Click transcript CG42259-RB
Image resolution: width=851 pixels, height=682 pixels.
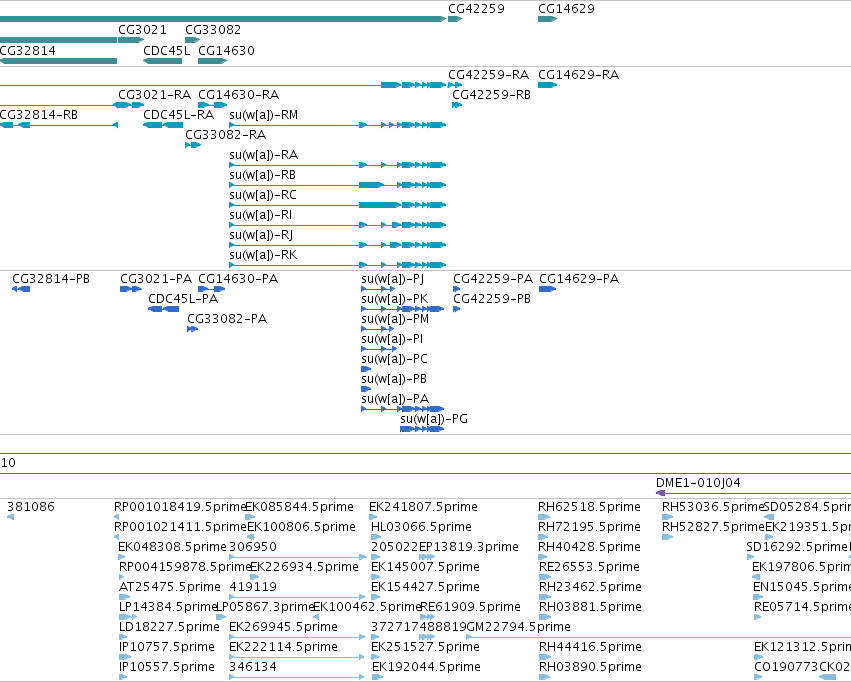coord(491,94)
